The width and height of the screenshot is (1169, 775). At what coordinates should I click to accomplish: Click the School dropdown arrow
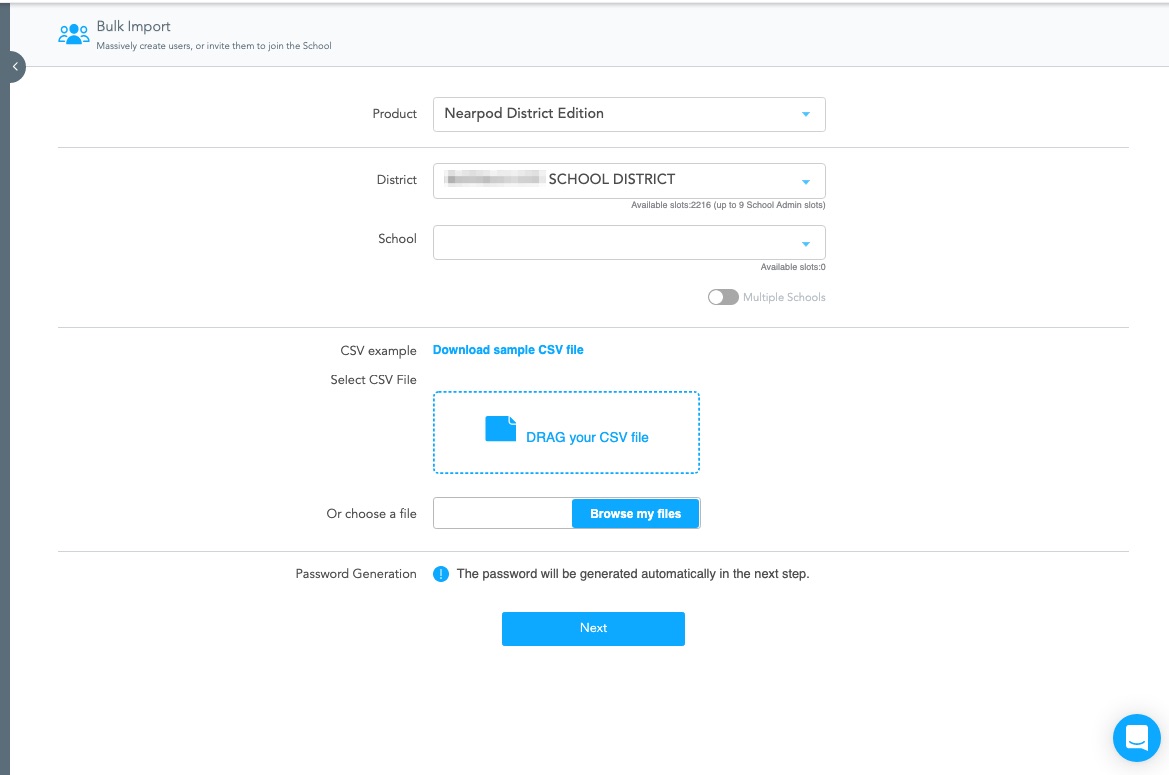tap(806, 243)
